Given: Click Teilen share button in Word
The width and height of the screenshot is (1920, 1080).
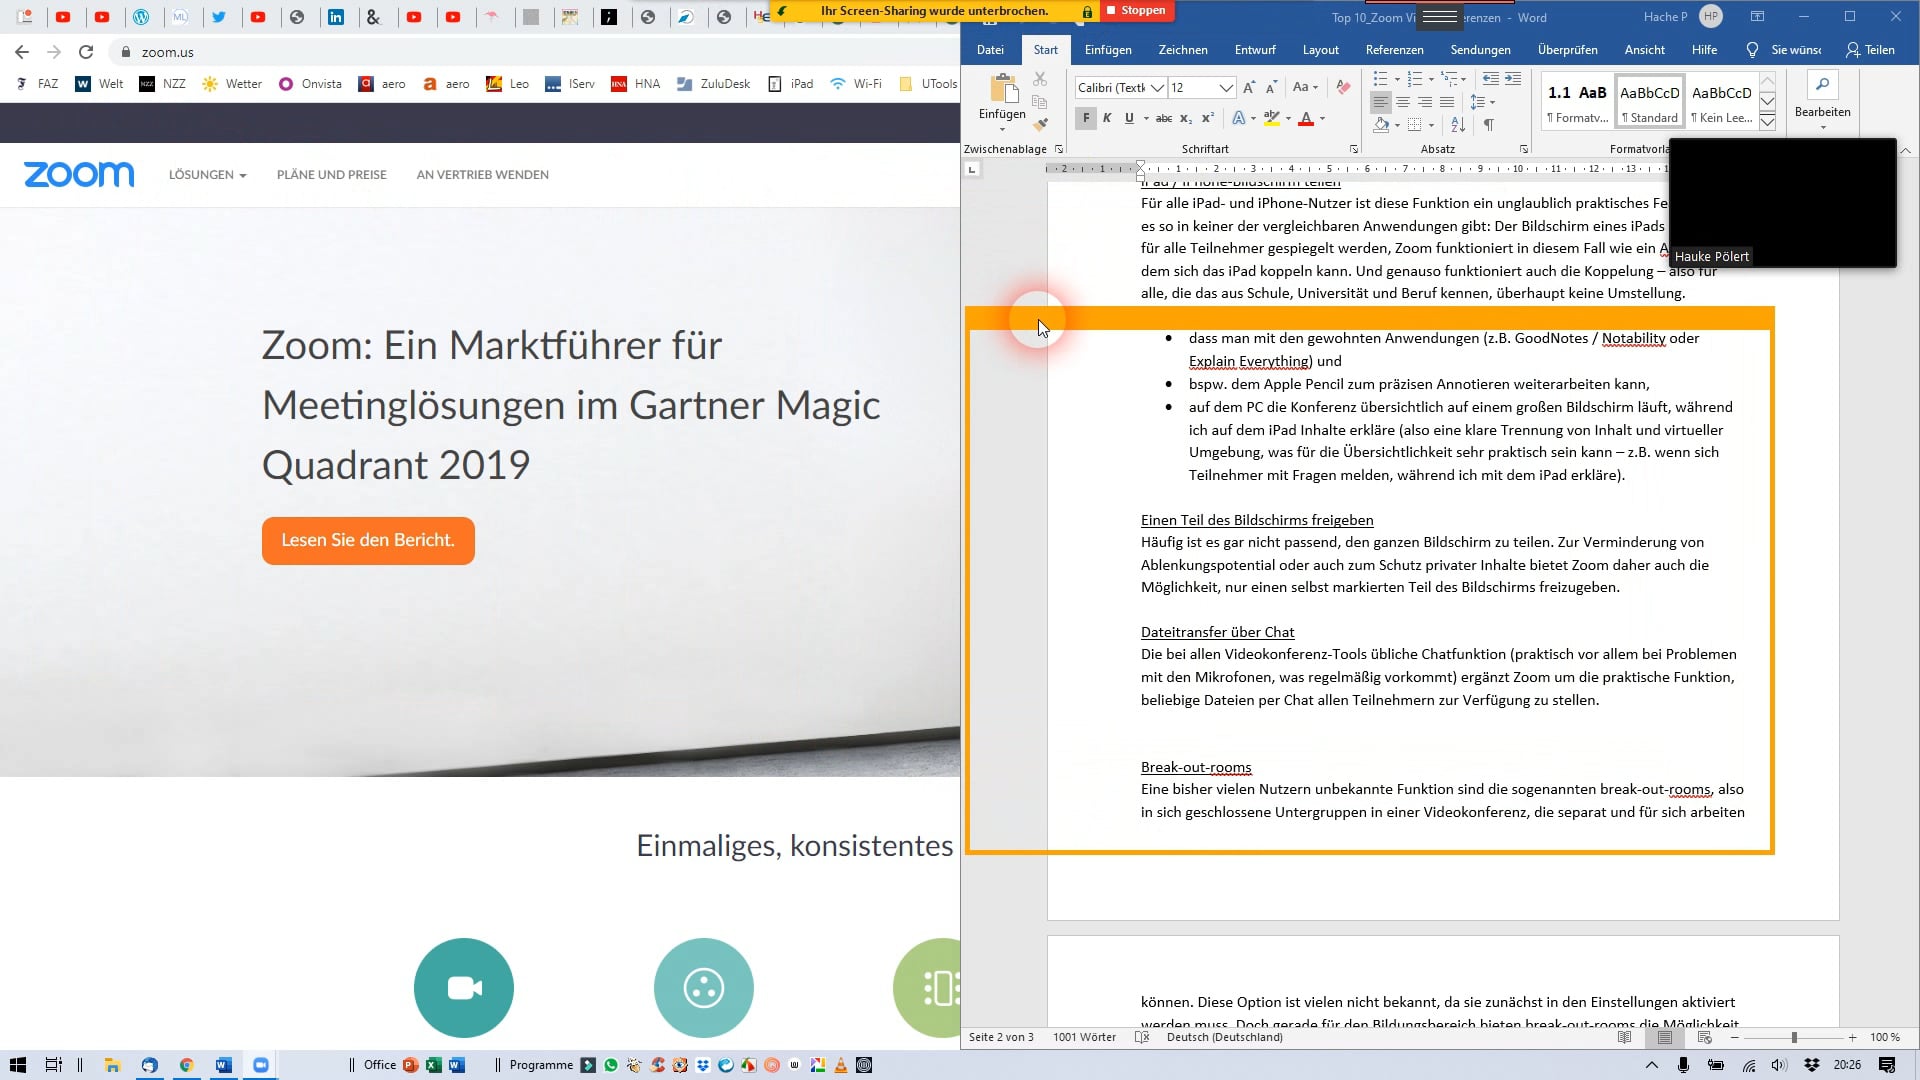Looking at the screenshot, I should tap(1870, 50).
